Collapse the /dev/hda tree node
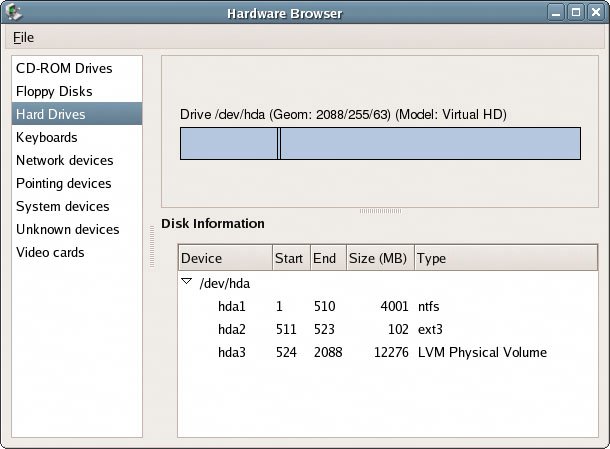Viewport: 610px width, 449px height. point(186,283)
